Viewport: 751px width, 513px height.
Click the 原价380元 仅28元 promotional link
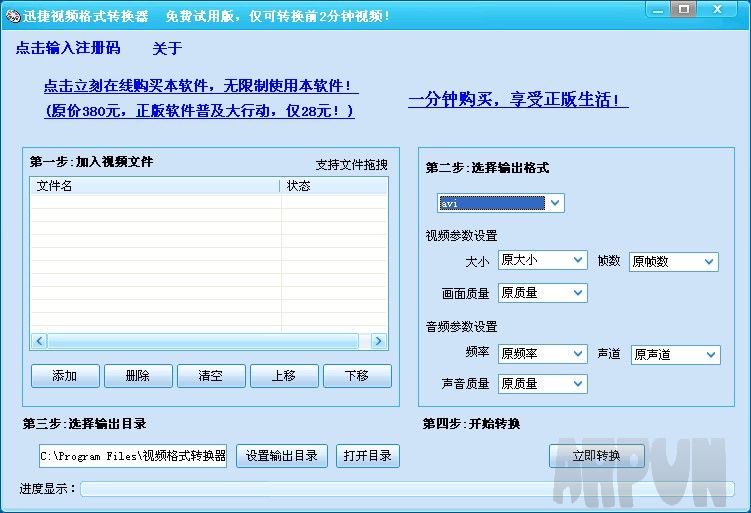click(199, 111)
